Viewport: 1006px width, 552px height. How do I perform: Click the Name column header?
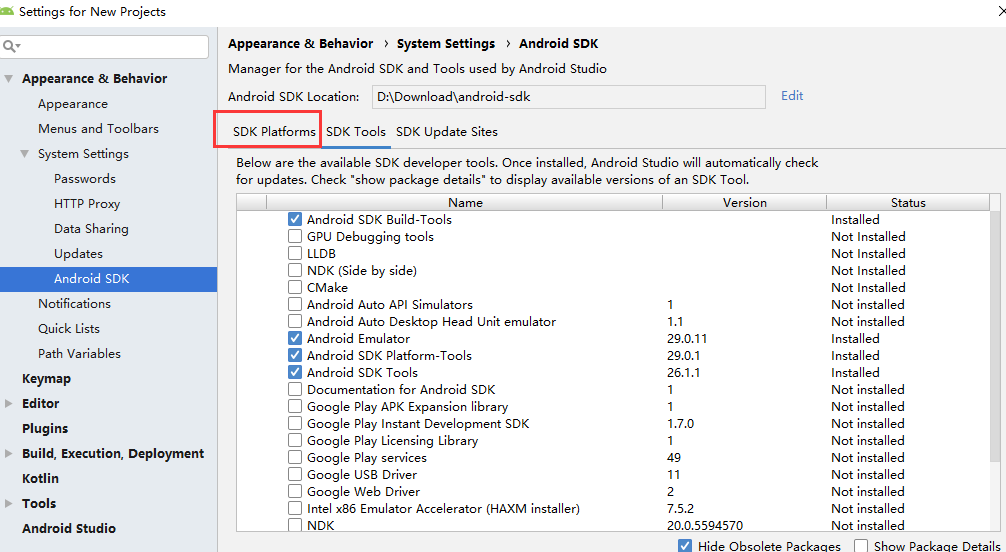coord(465,203)
